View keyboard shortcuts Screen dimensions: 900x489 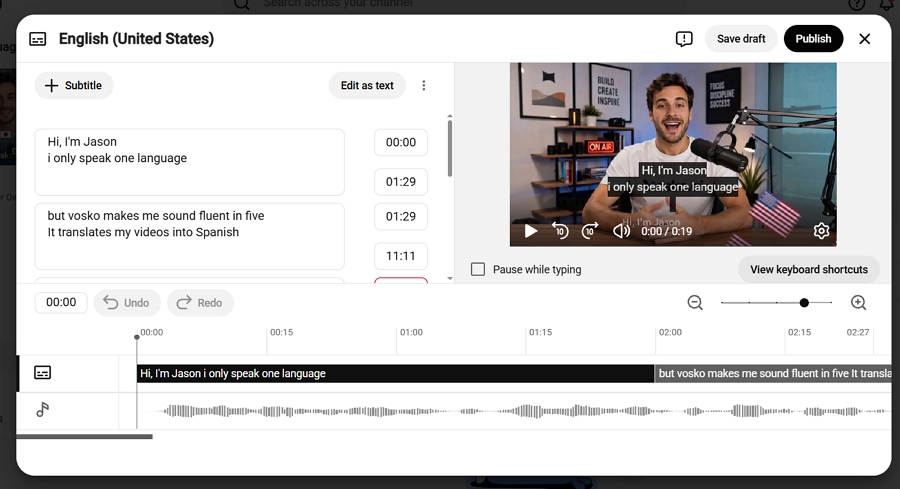pos(809,269)
